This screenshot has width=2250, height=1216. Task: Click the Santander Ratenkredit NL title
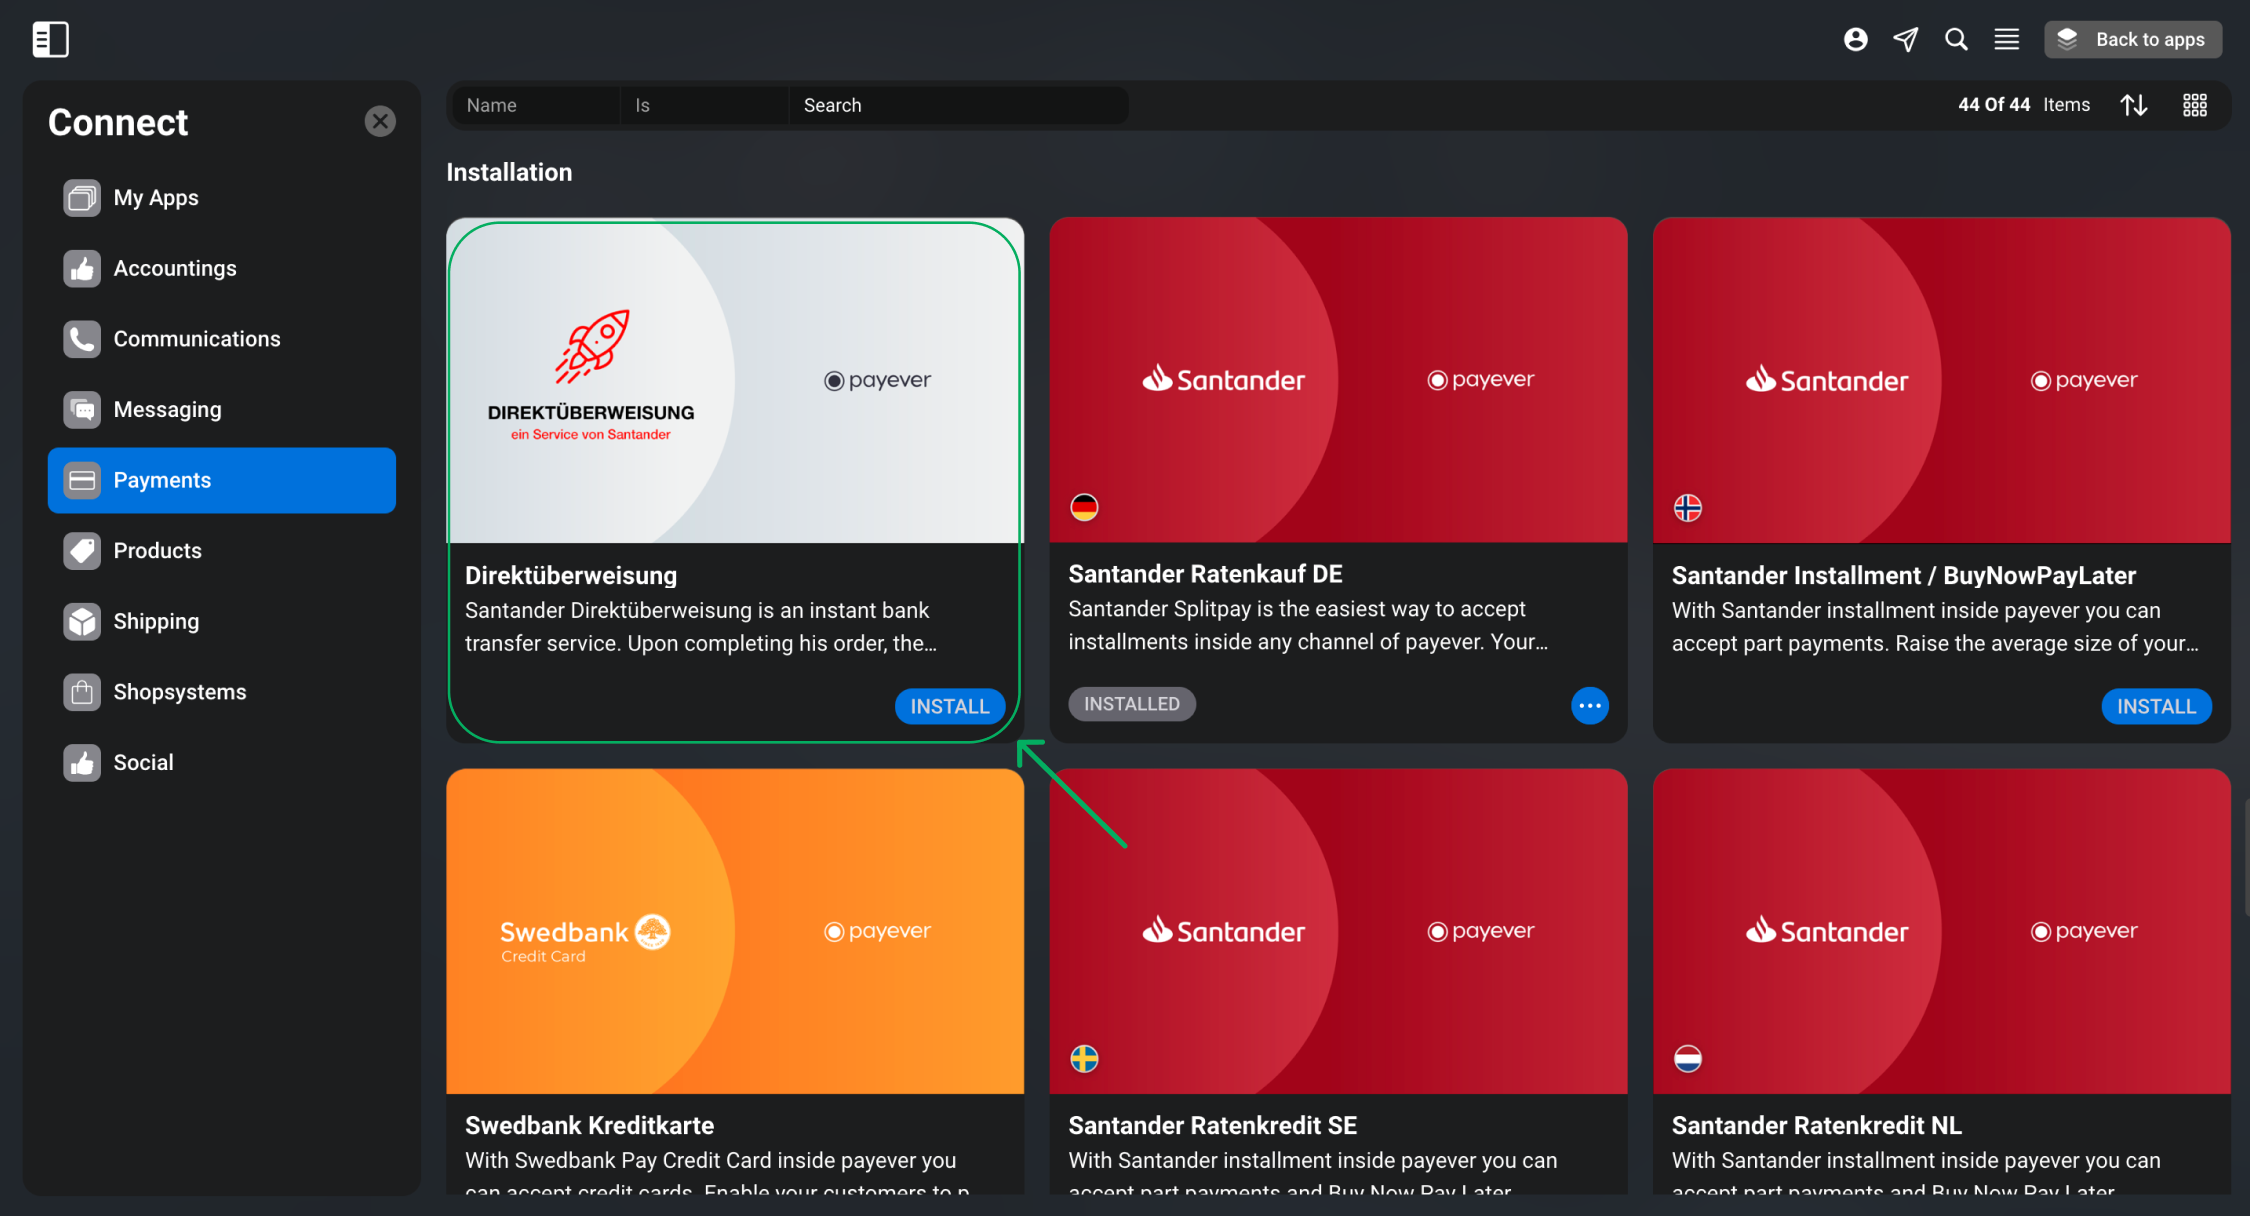coord(1816,1125)
